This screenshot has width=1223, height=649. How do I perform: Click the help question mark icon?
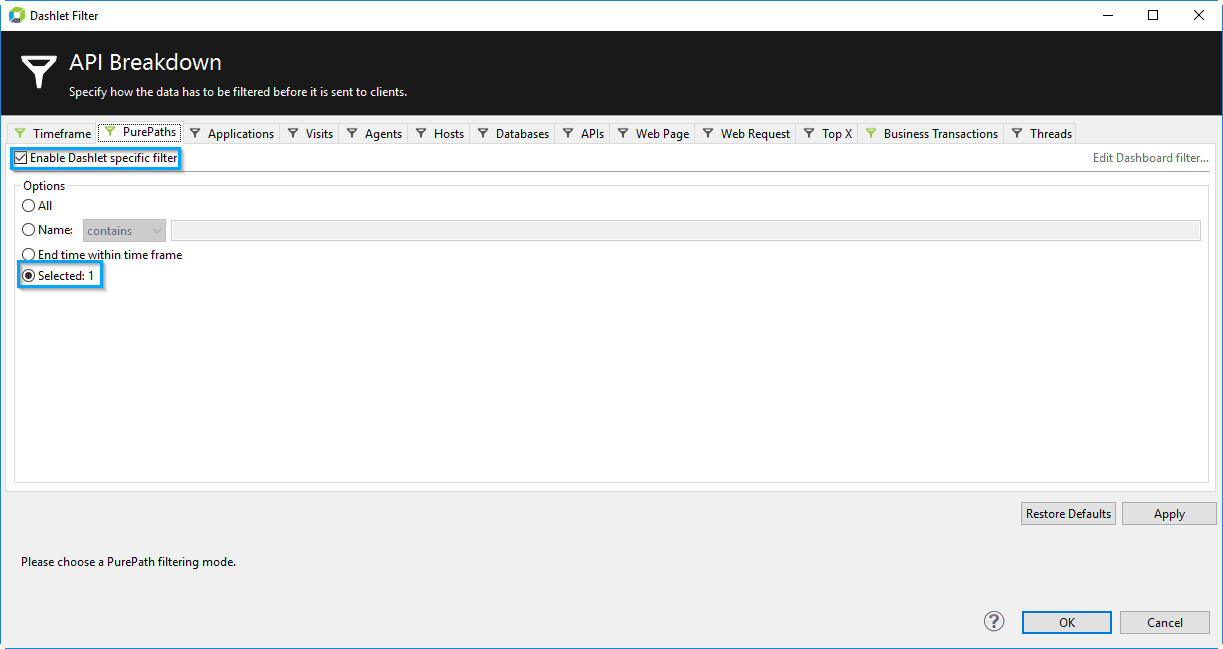point(993,622)
